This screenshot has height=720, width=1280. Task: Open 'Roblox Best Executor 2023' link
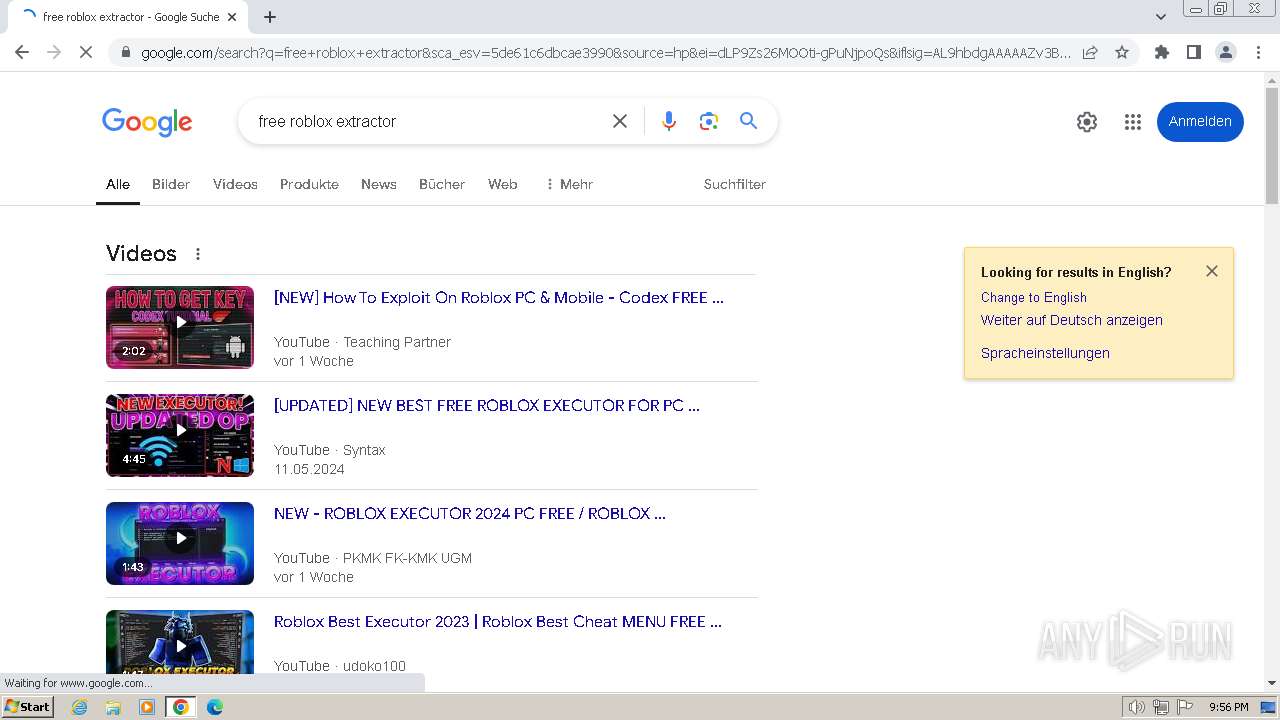click(498, 621)
